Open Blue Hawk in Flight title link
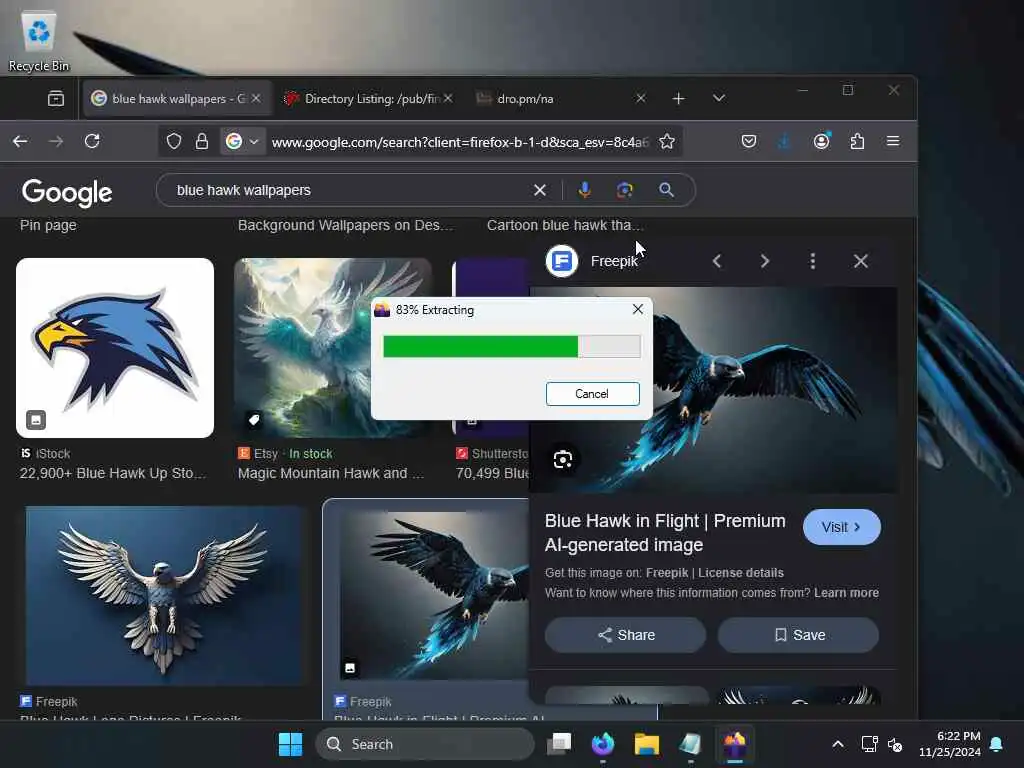 665,533
